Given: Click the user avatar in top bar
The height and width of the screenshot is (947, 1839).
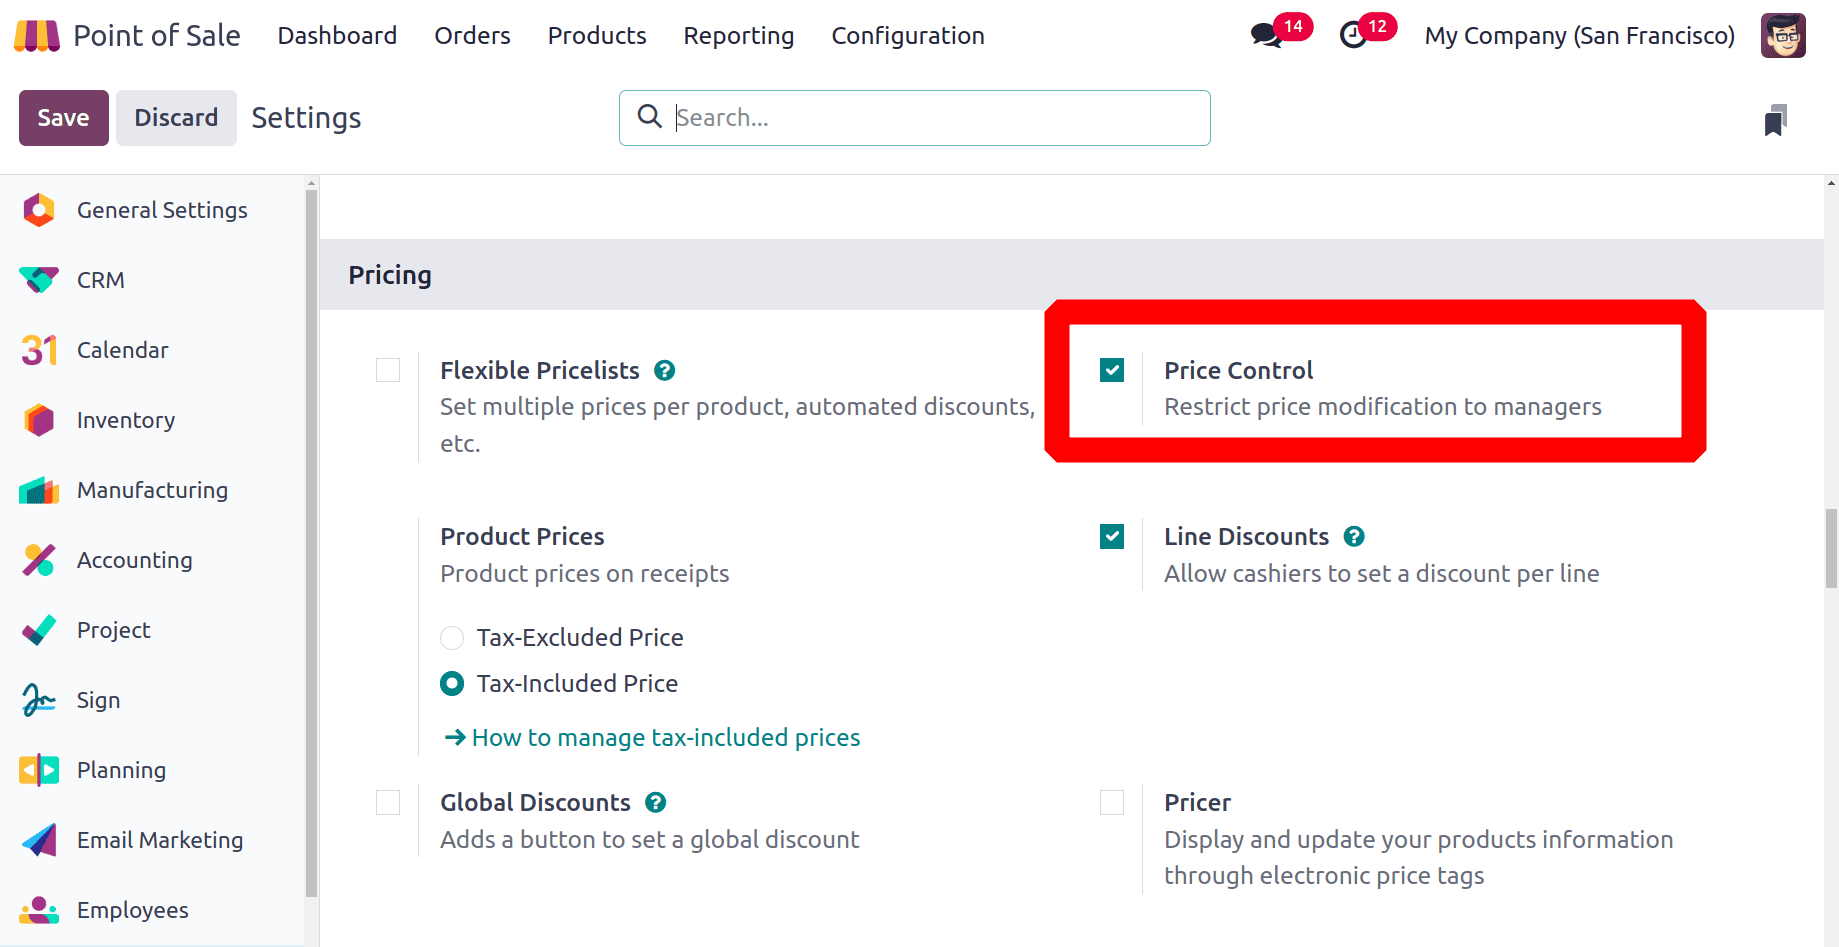Looking at the screenshot, I should click(x=1782, y=36).
